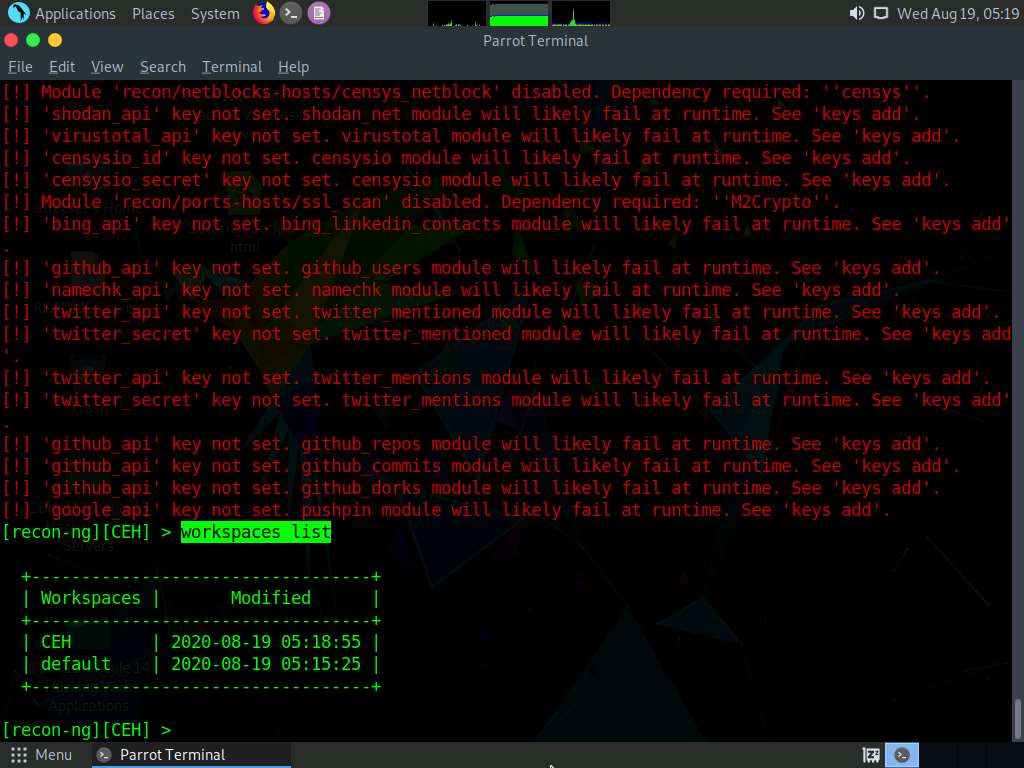Launch Firefox from the top panel
This screenshot has height=768, width=1024.
click(x=264, y=12)
